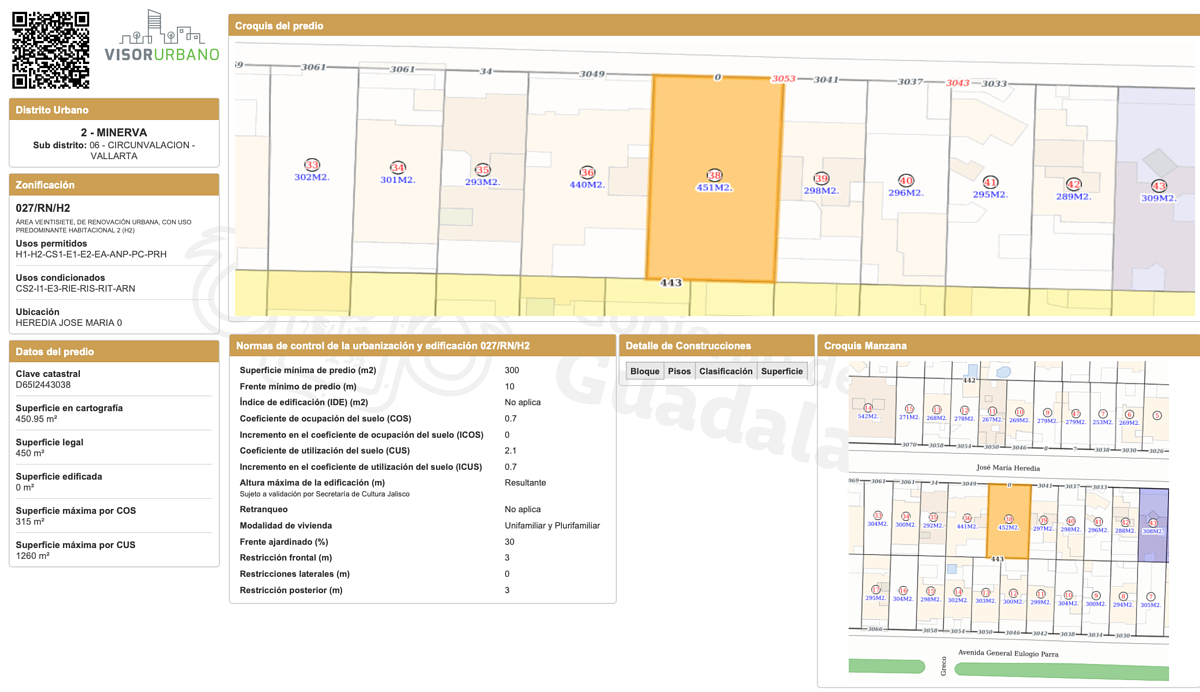This screenshot has width=1200, height=692.
Task: Click the QR code image
Action: click(x=50, y=50)
